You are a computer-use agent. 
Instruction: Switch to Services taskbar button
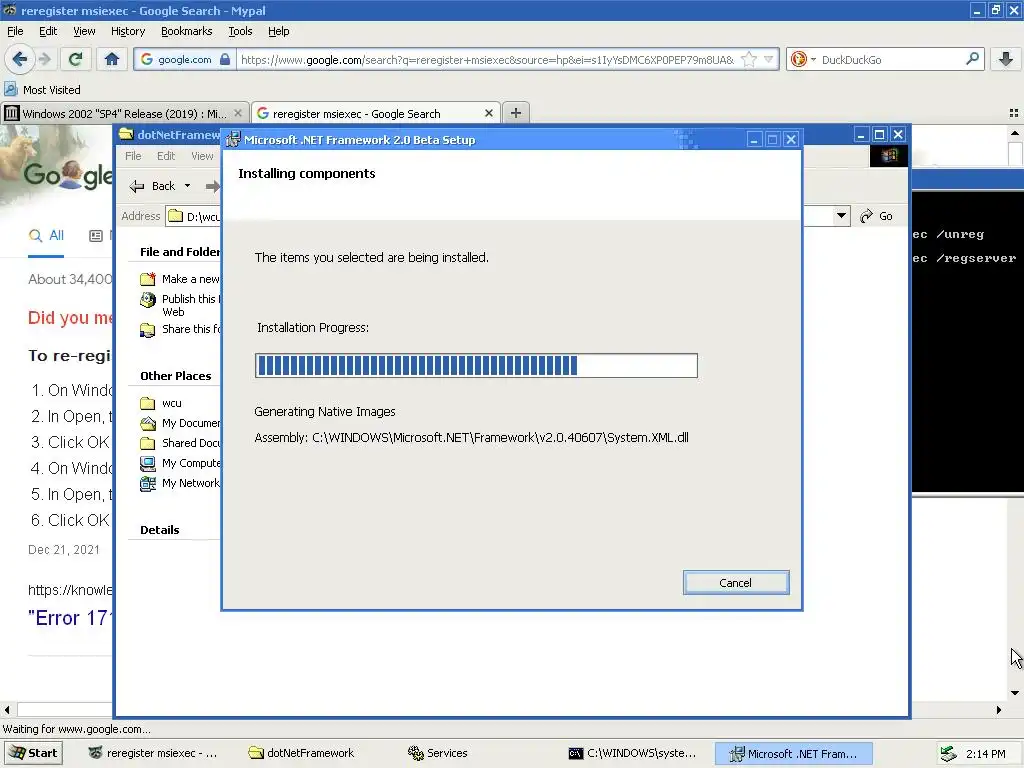[x=438, y=753]
